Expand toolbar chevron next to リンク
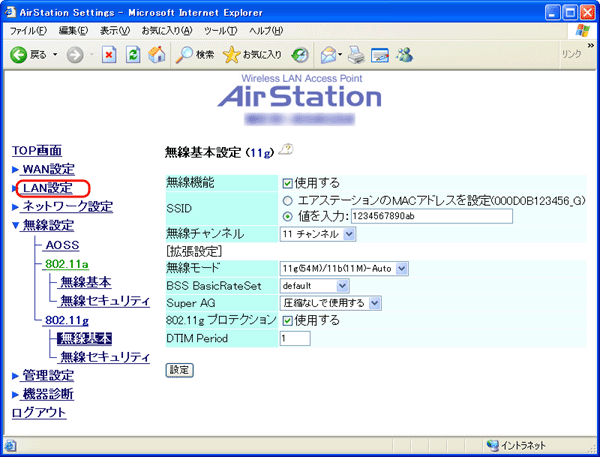 pyautogui.click(x=591, y=46)
